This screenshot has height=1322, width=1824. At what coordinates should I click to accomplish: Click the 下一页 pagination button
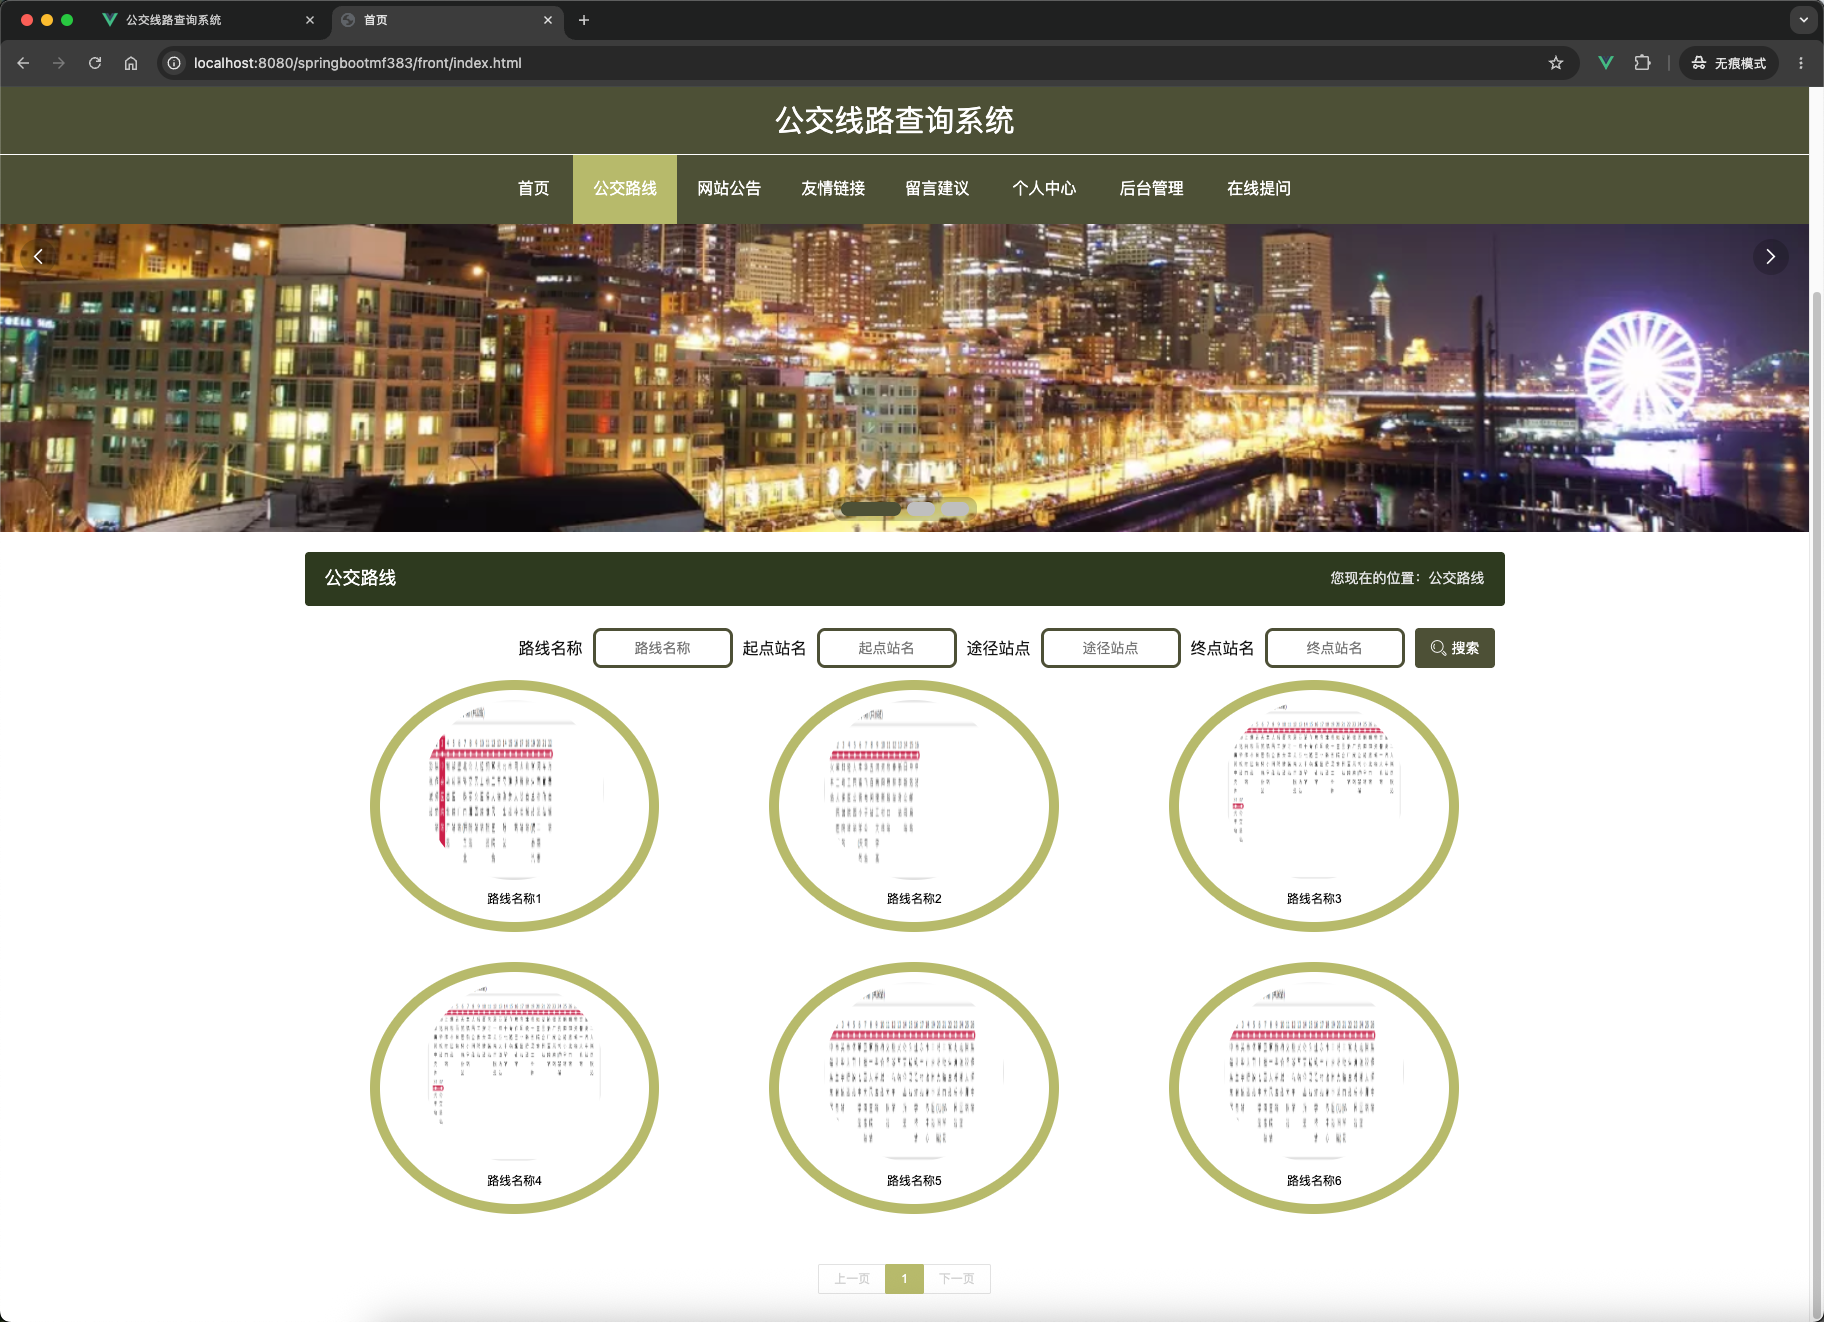coord(957,1279)
